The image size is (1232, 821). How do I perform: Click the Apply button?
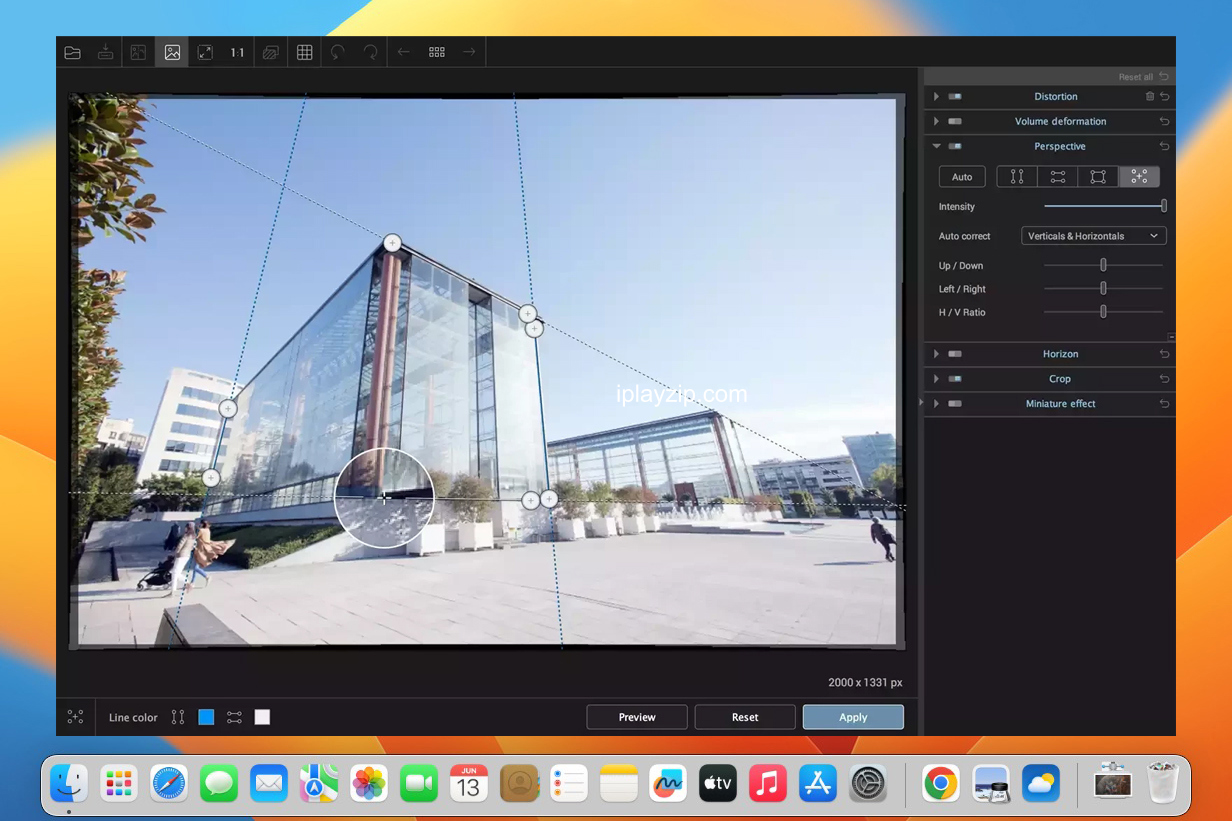[x=853, y=717]
